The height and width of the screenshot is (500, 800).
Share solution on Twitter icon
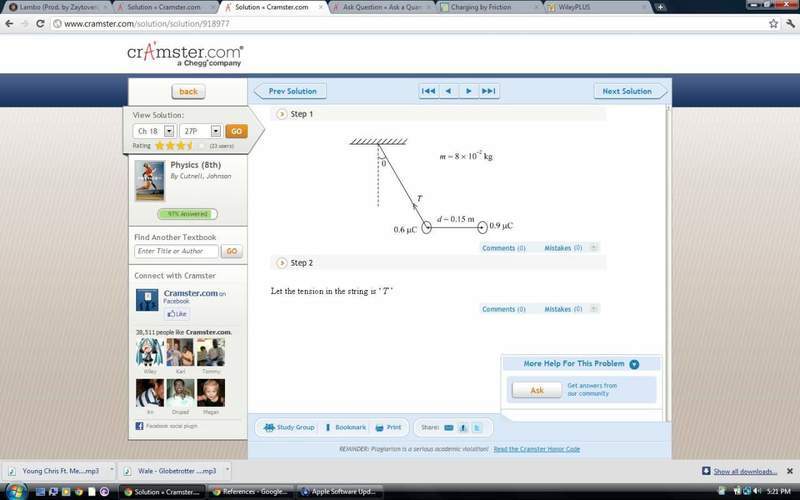(477, 428)
